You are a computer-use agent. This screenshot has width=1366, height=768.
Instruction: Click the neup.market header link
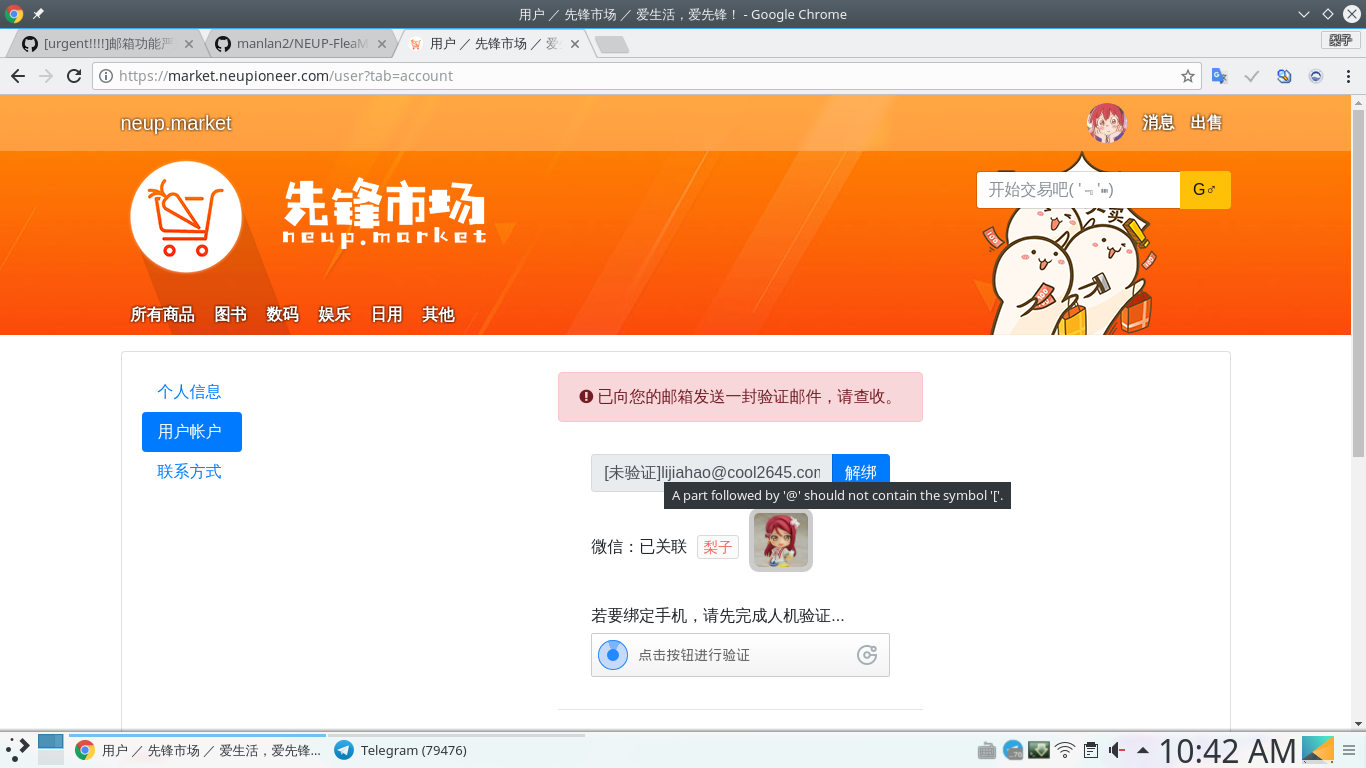pyautogui.click(x=176, y=123)
